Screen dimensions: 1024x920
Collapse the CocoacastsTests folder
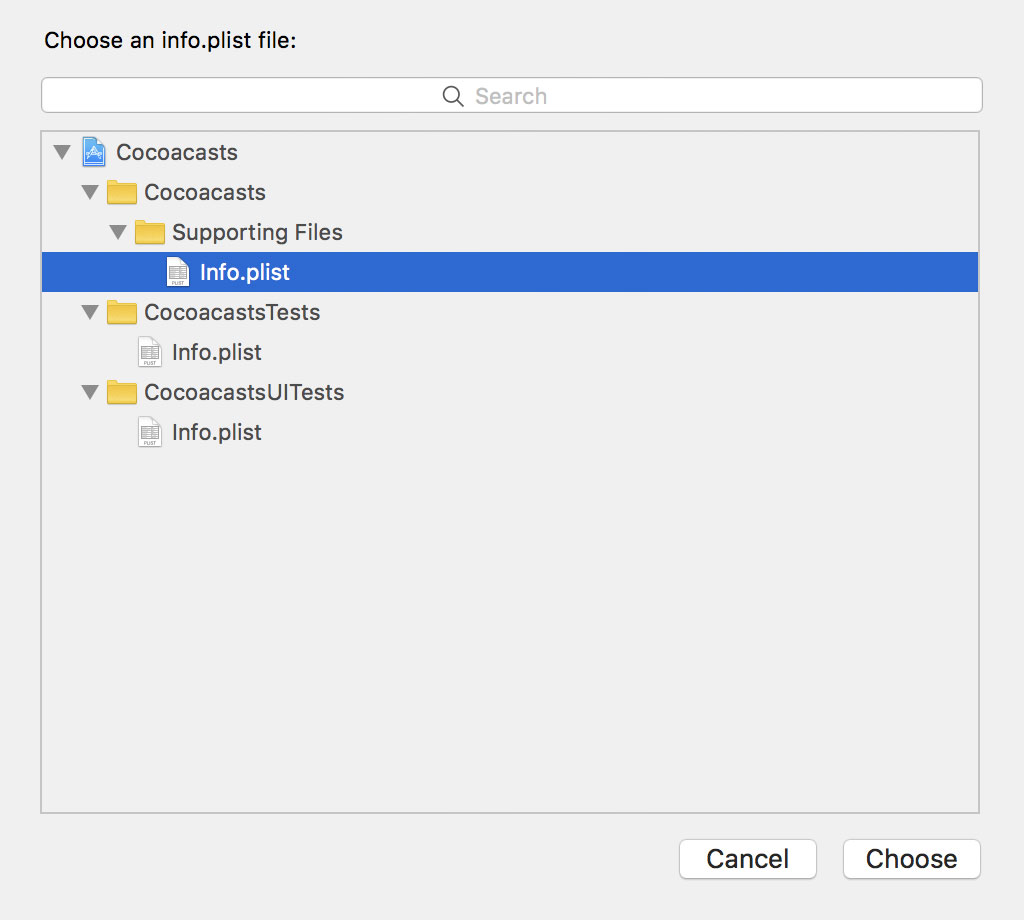tap(89, 312)
